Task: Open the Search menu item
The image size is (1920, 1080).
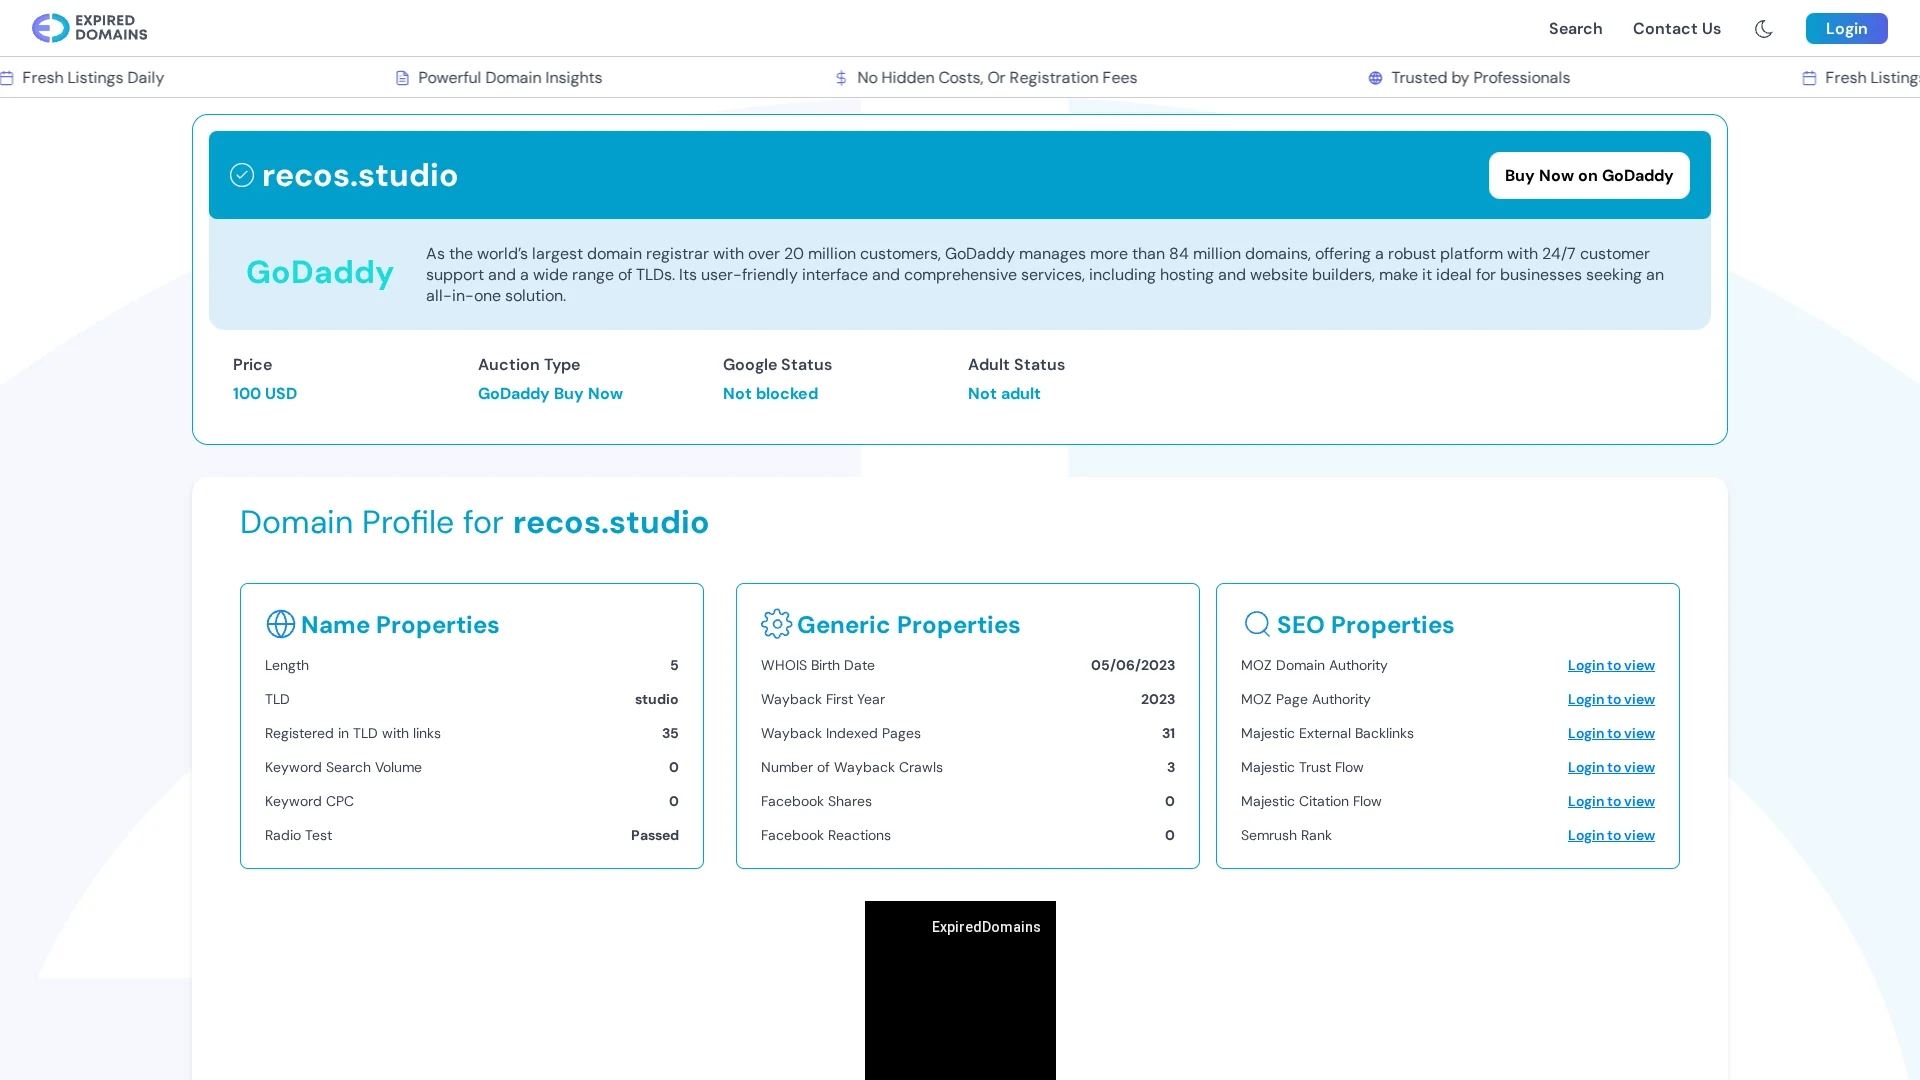Action: click(x=1575, y=29)
